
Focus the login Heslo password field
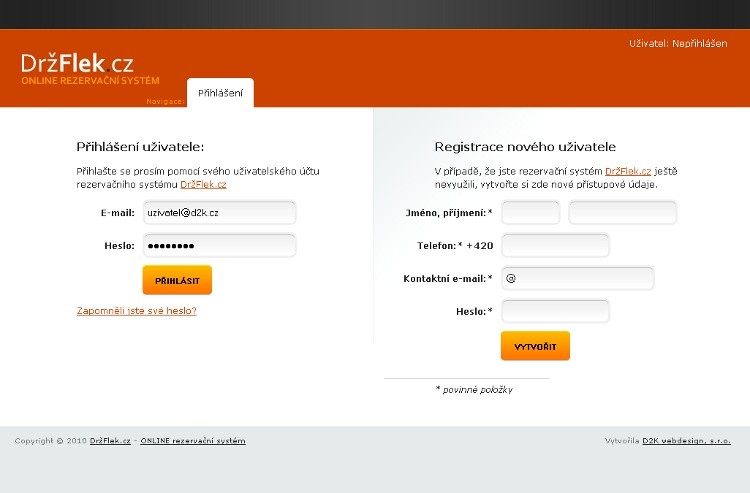(x=220, y=246)
